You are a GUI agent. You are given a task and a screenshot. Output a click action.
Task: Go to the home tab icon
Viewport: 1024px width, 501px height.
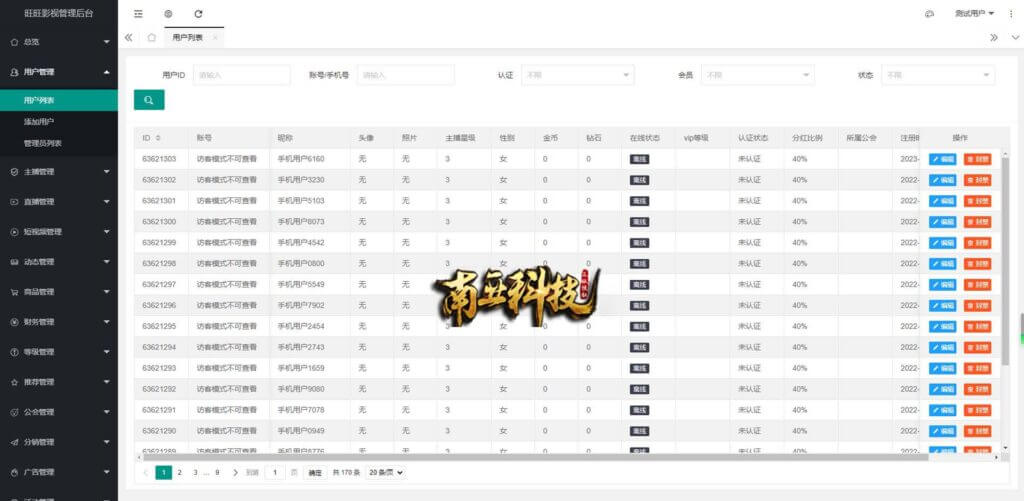tap(152, 38)
